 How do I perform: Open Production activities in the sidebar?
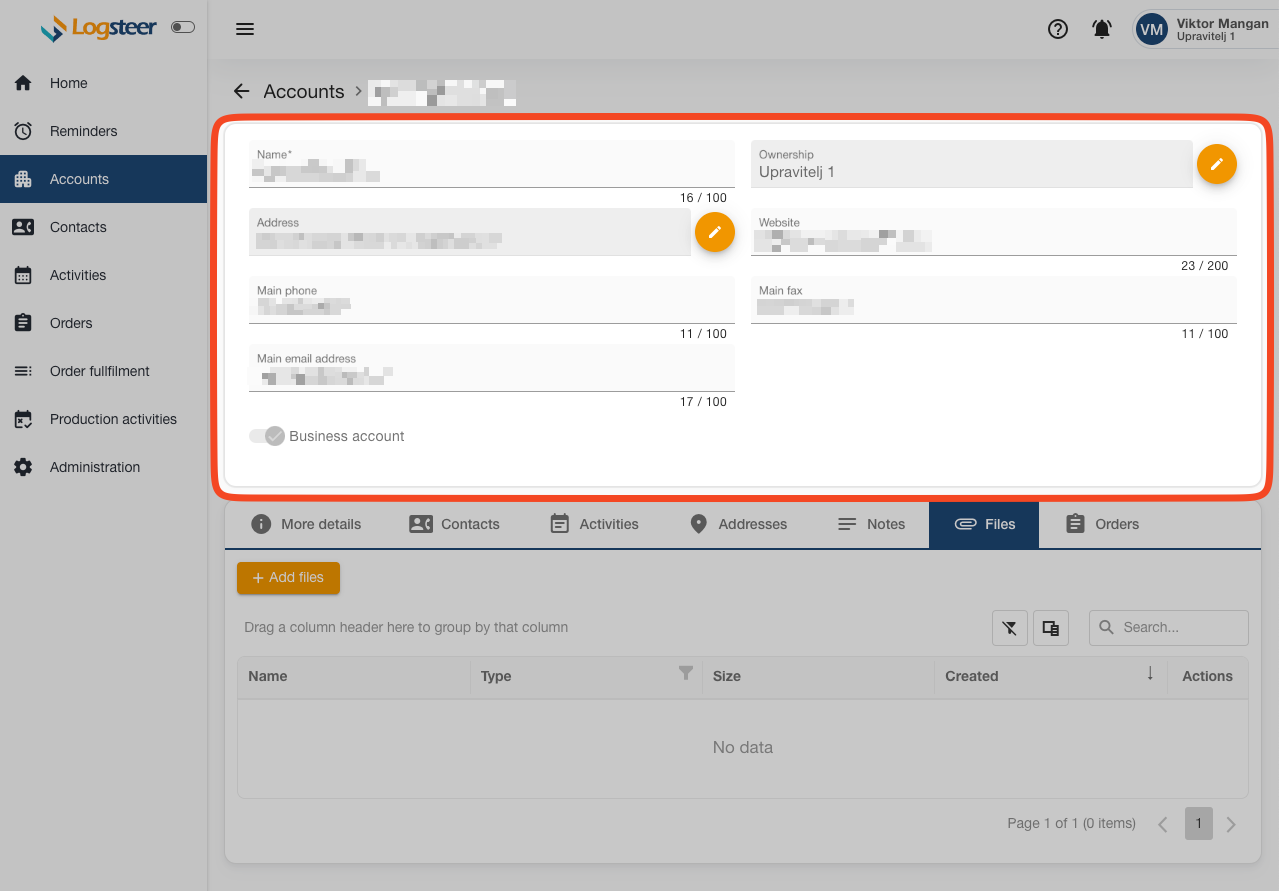click(113, 419)
